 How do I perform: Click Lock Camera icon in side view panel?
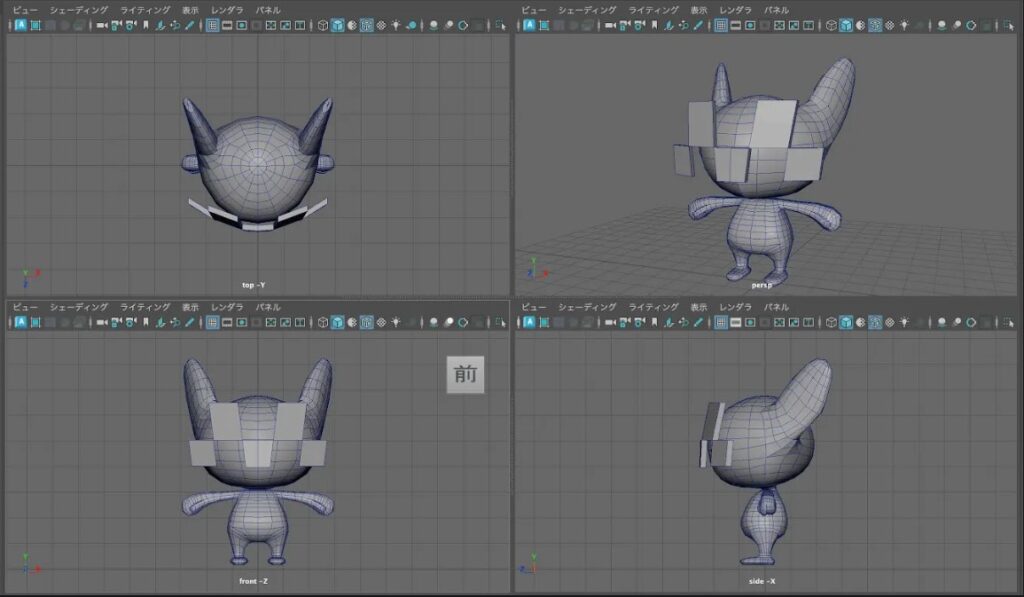(625, 322)
